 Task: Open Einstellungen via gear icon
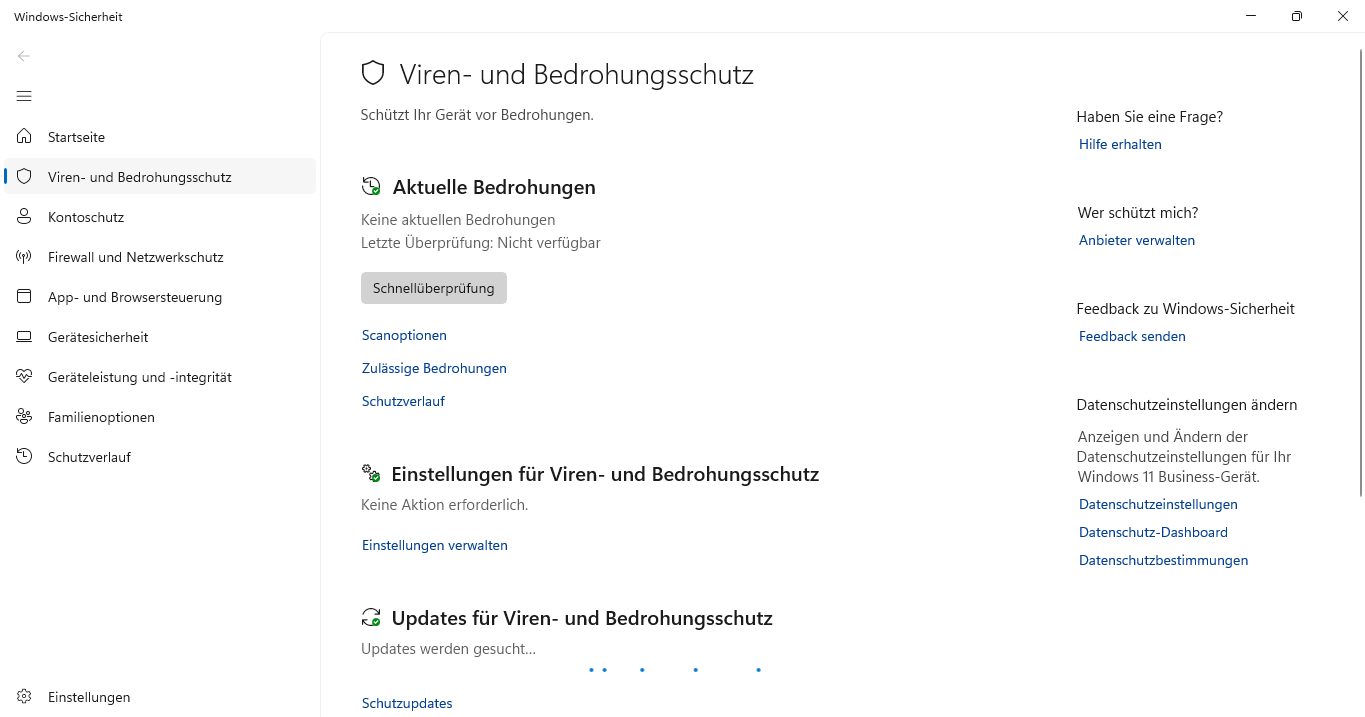[25, 697]
